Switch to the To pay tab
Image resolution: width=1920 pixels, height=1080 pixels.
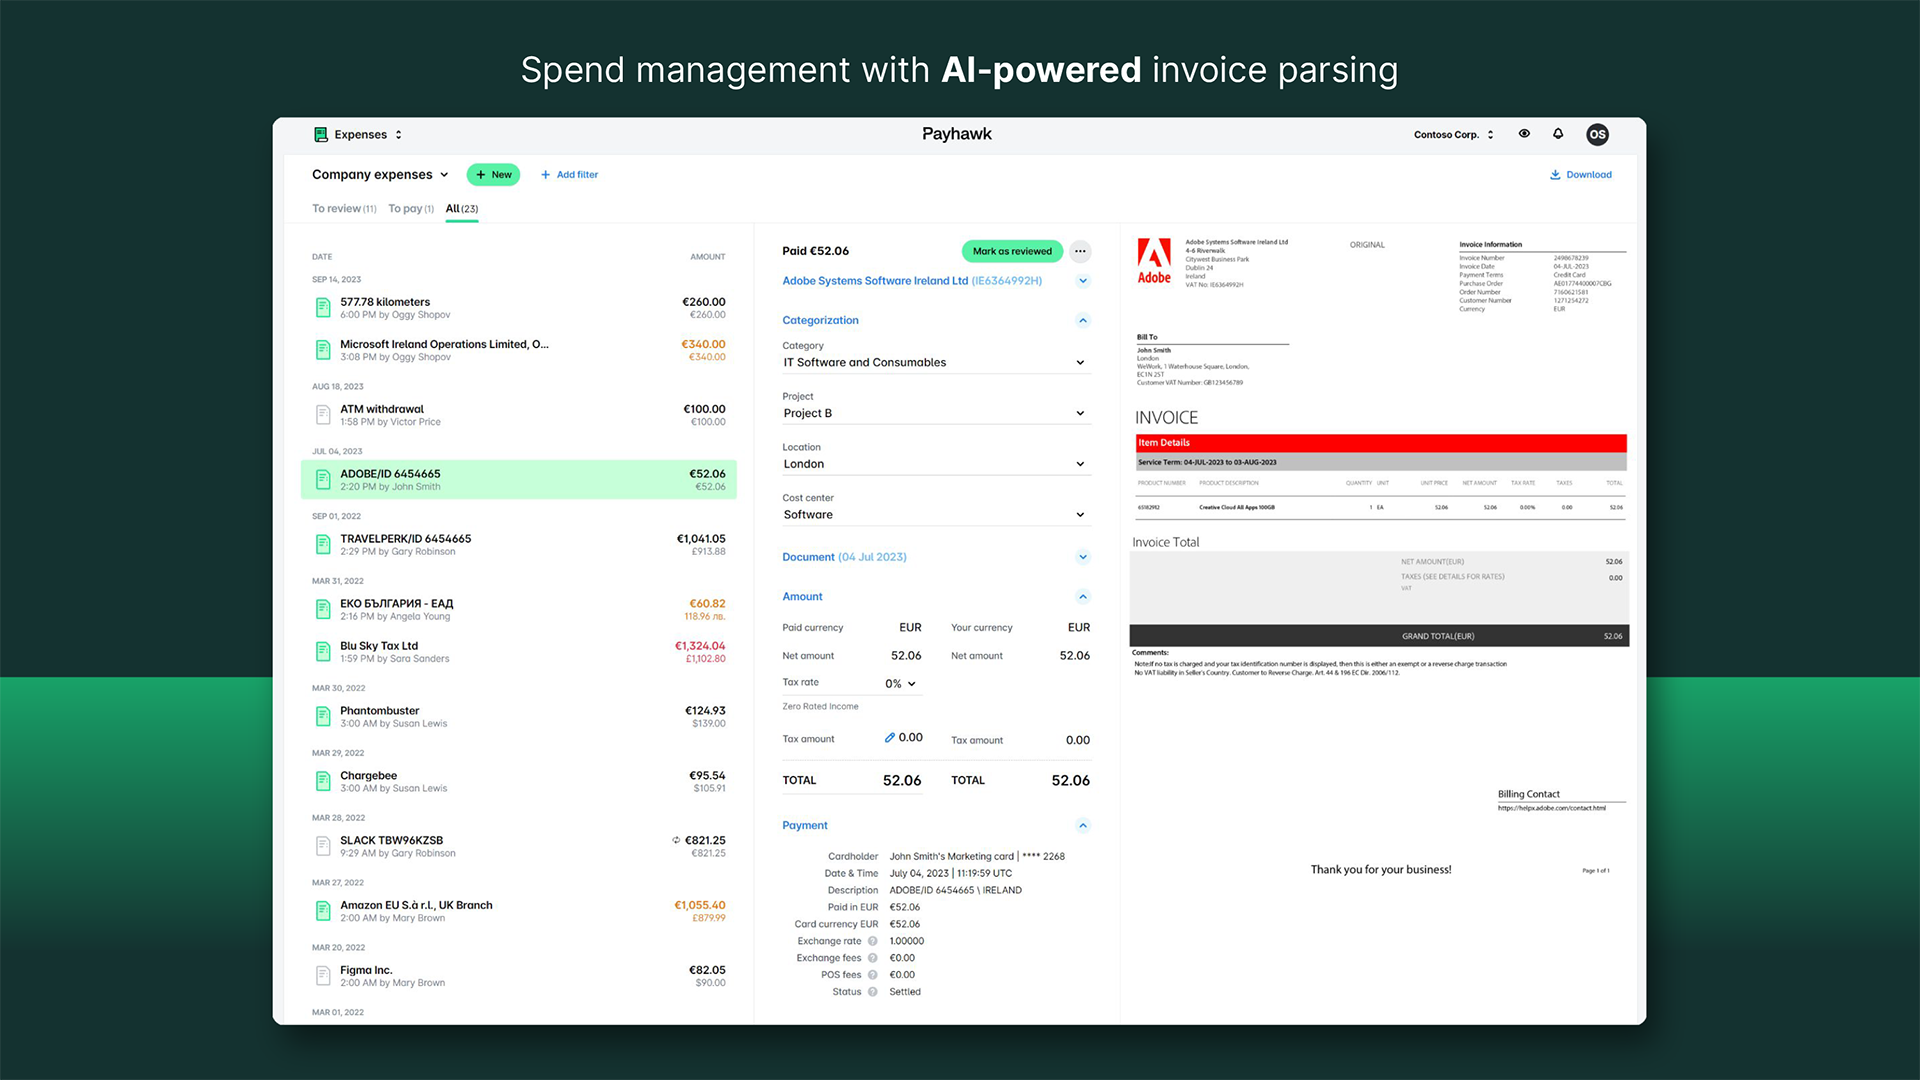point(410,209)
